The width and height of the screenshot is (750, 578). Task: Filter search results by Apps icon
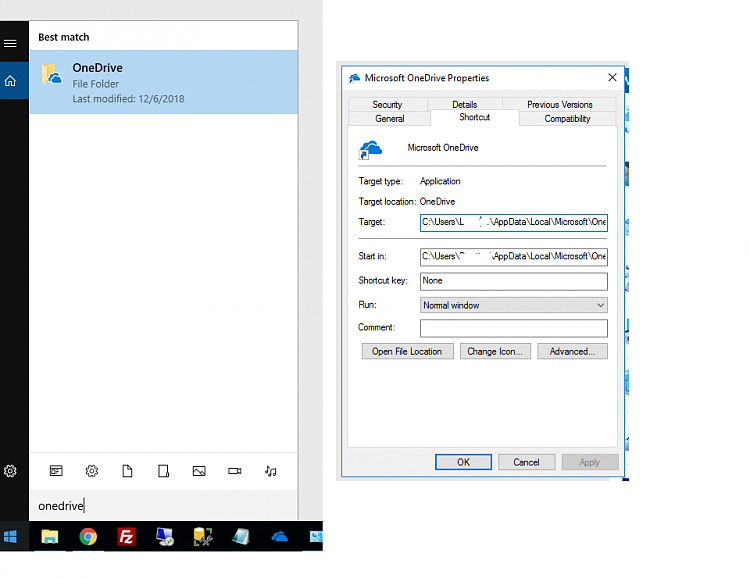point(56,471)
